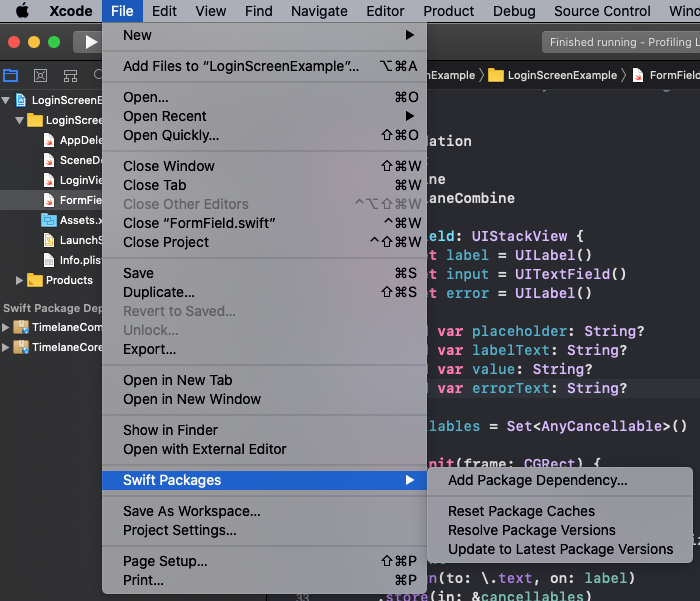Image resolution: width=700 pixels, height=601 pixels.
Task: Choose Project Settings...
Action: 264,530
